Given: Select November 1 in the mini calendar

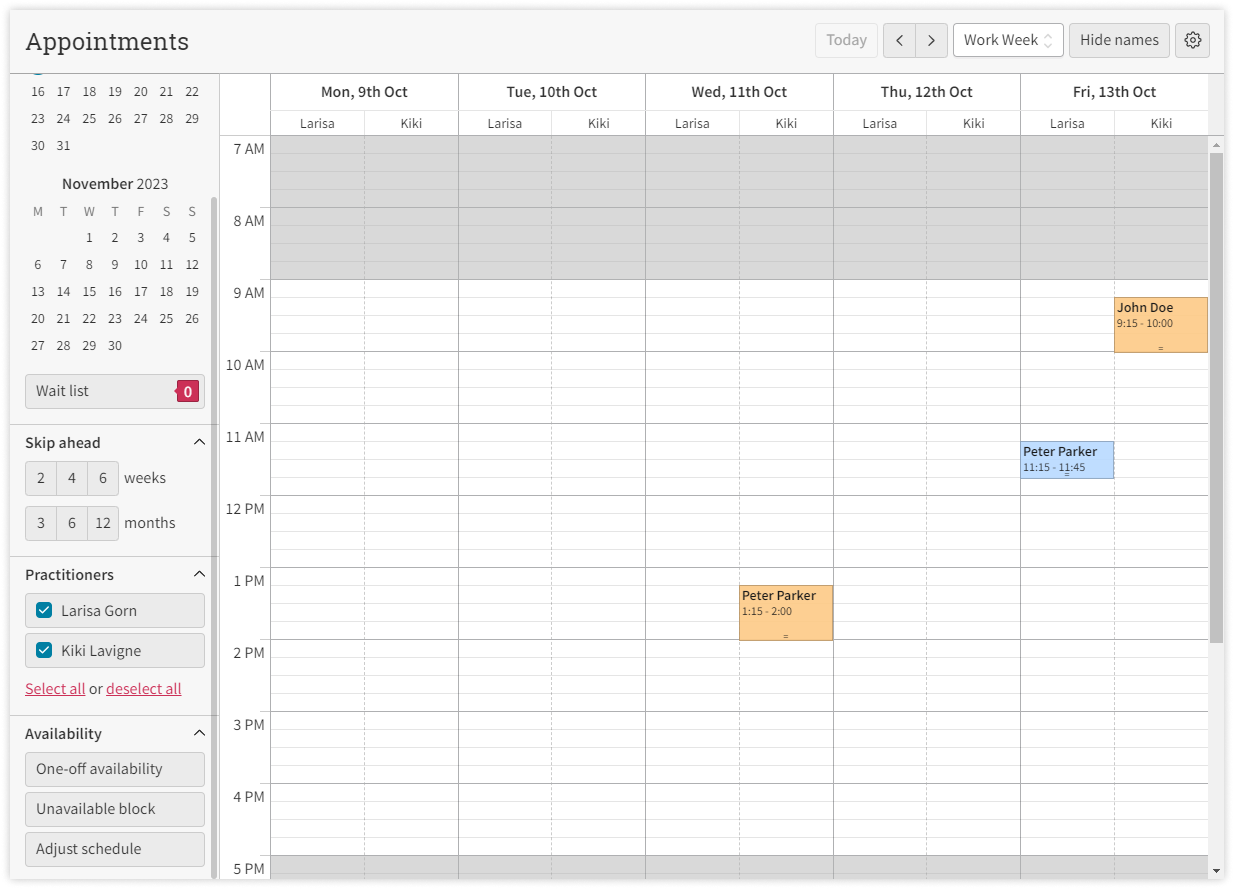Looking at the screenshot, I should click(89, 238).
